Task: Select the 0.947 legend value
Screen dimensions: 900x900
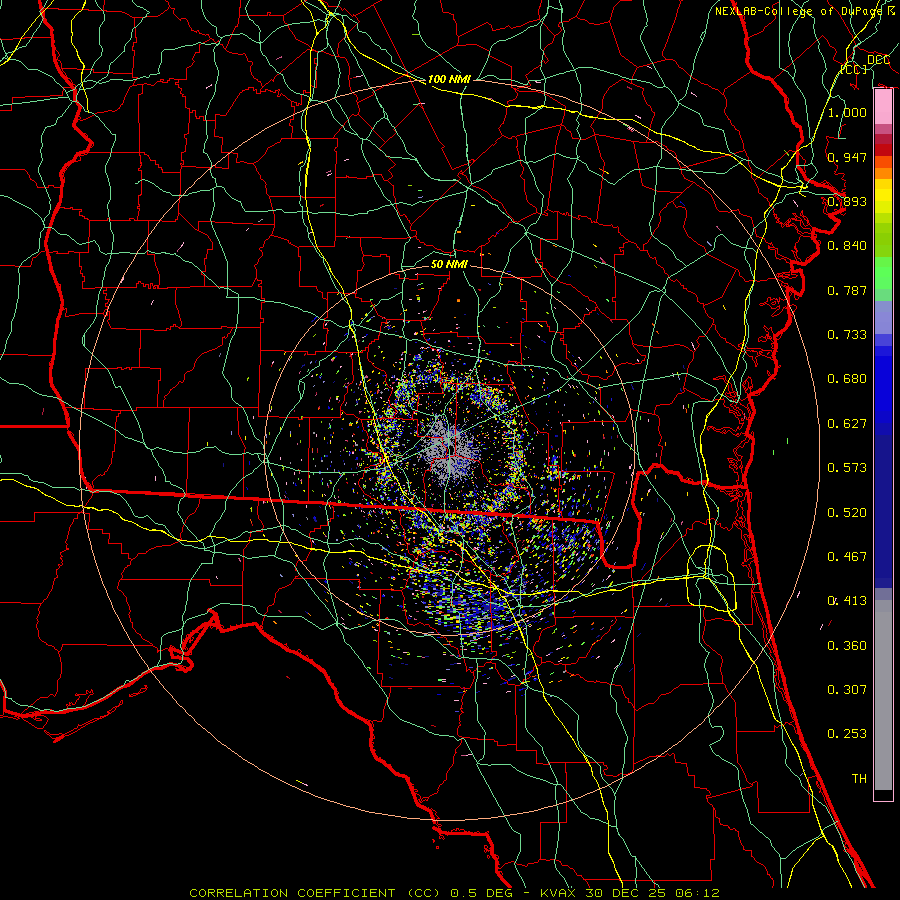Action: [847, 157]
